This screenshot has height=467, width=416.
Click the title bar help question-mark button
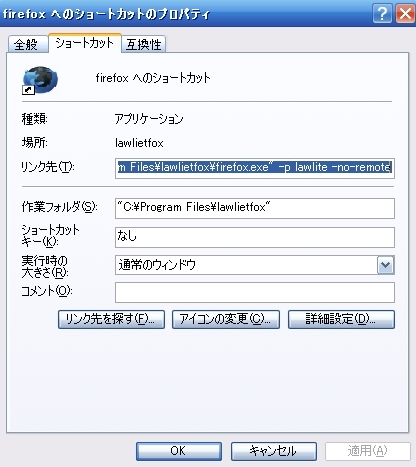pos(382,14)
